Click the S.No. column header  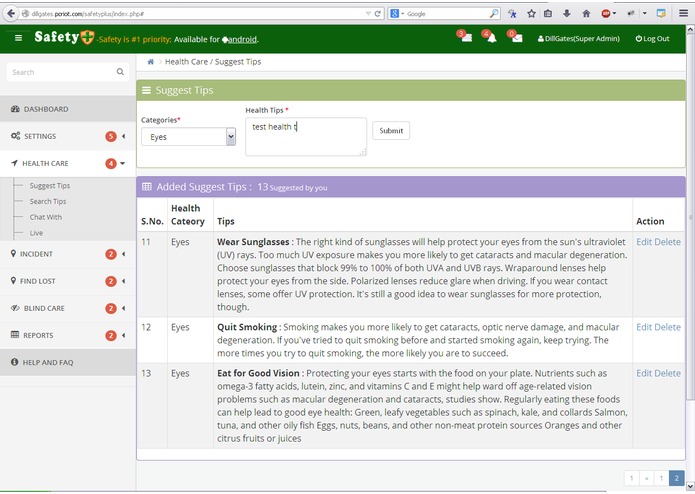pos(152,221)
